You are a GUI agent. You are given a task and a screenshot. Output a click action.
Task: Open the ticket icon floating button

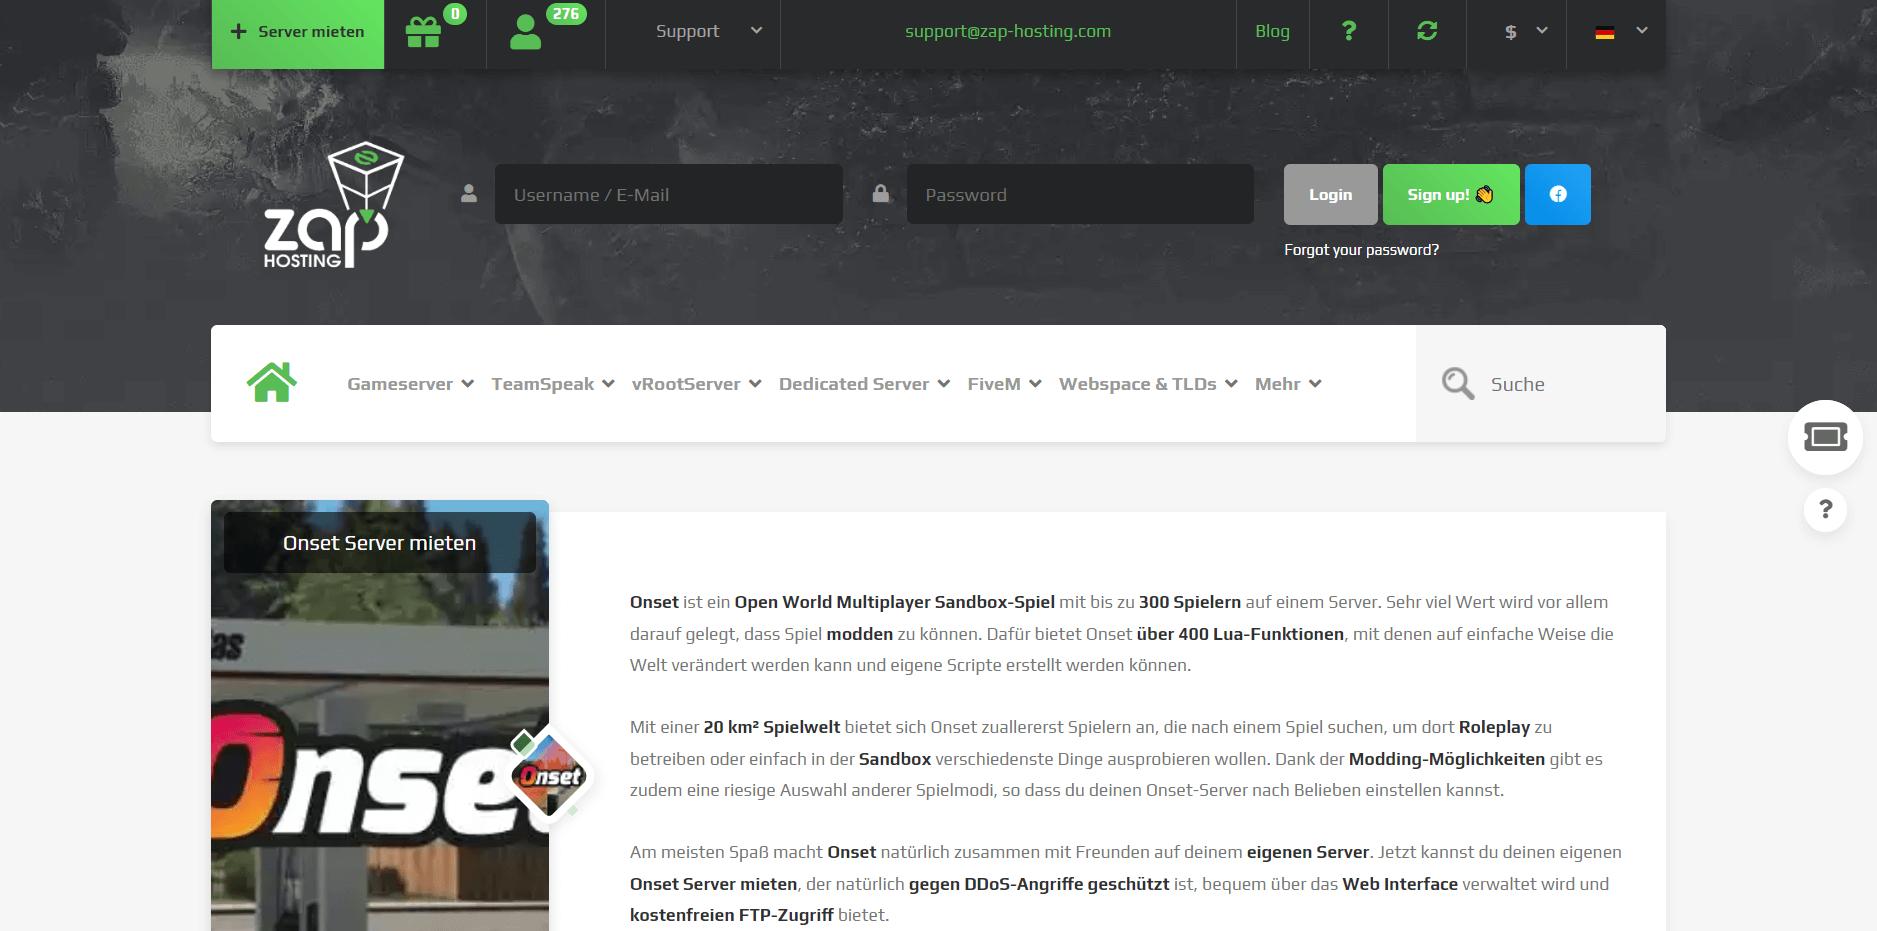pos(1825,437)
